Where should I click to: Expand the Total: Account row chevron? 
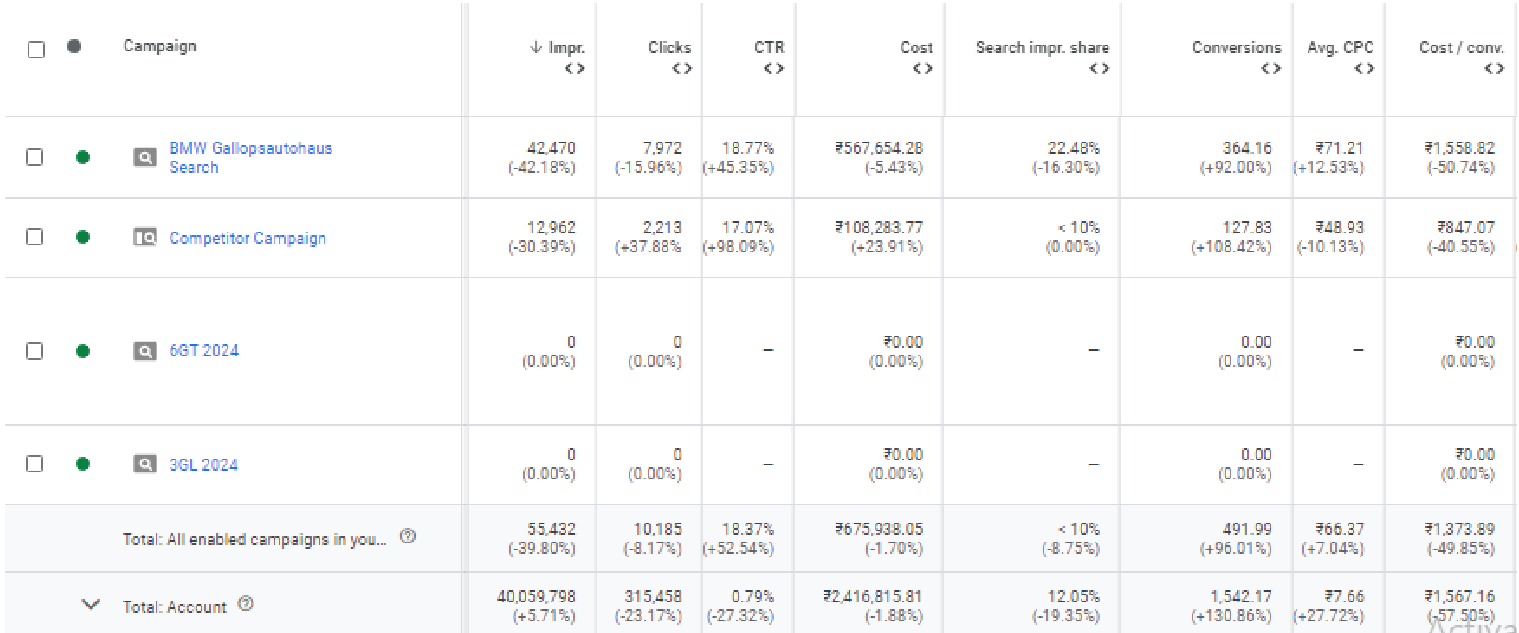pos(91,605)
